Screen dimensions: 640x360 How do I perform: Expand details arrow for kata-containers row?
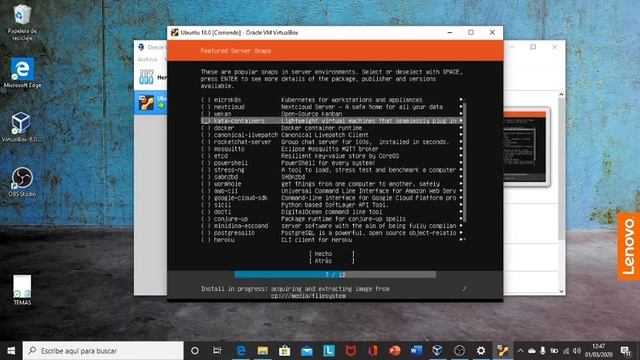point(461,121)
